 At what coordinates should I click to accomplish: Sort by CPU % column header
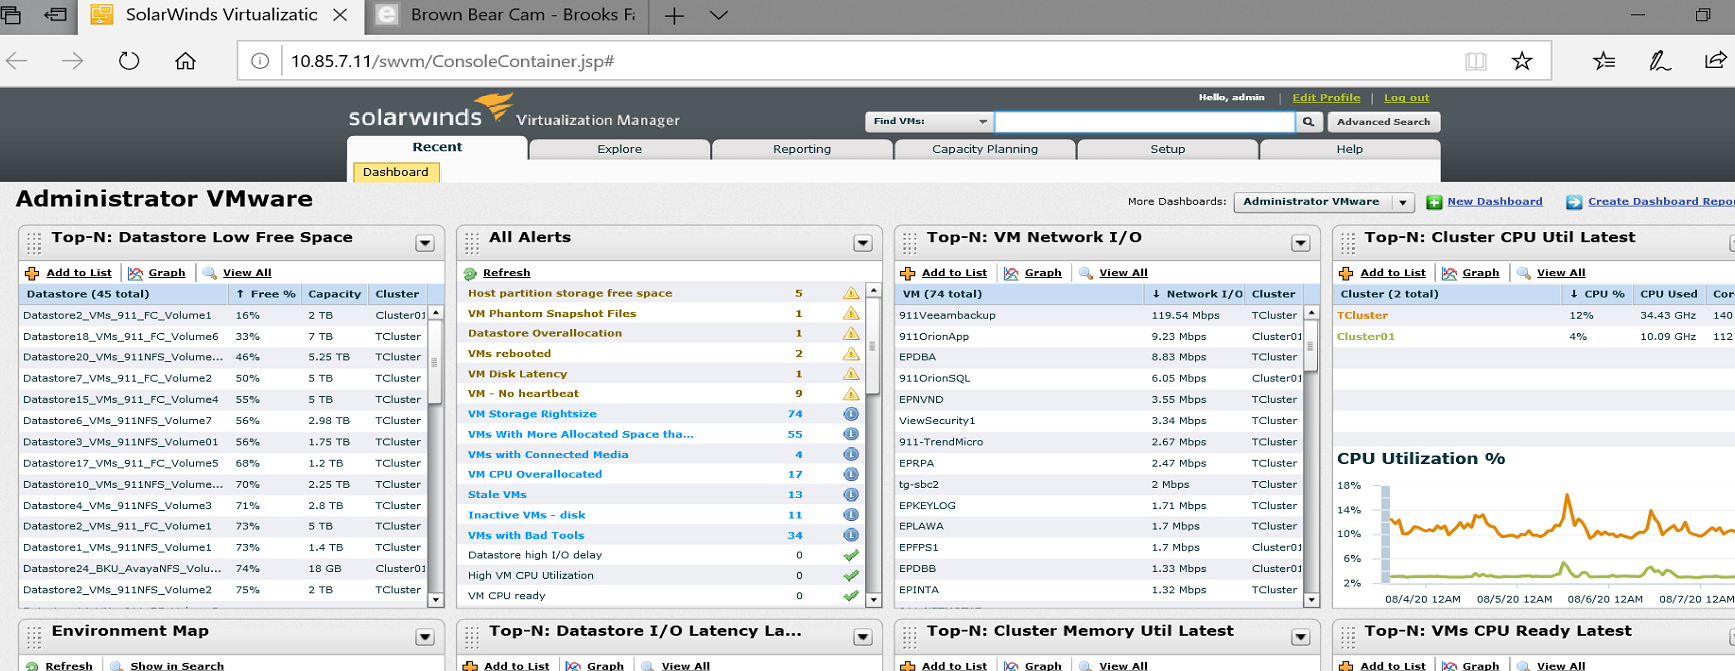[x=1597, y=294]
